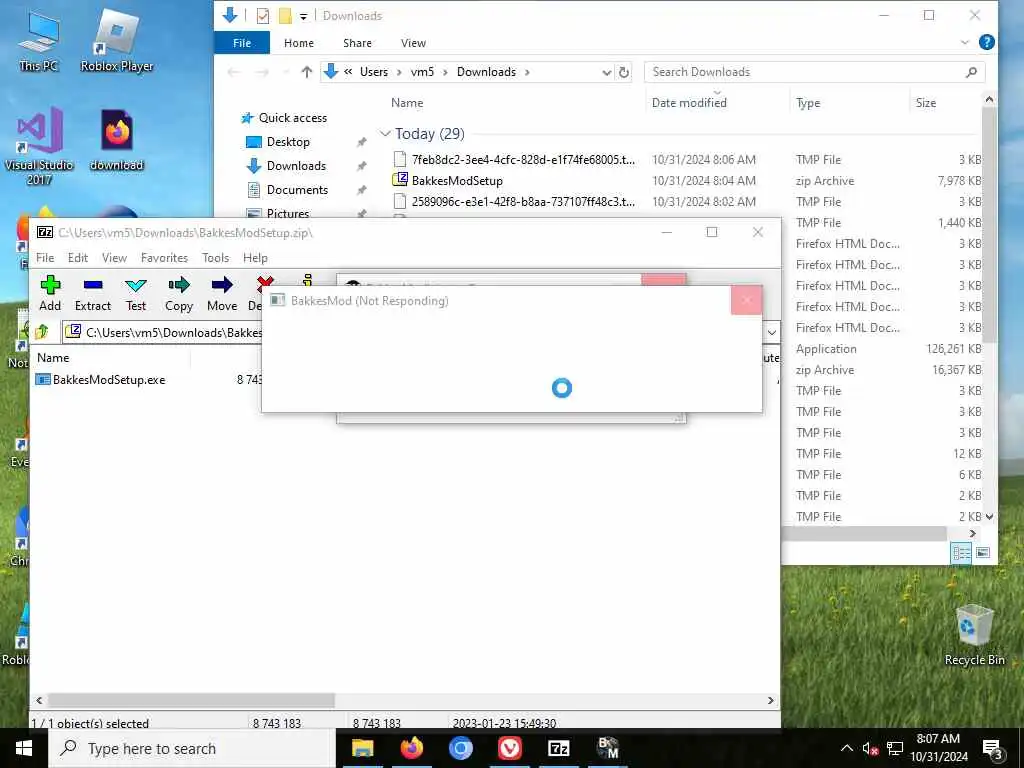
Task: Click the Move tool in 7-Zip
Action: pyautogui.click(x=222, y=293)
